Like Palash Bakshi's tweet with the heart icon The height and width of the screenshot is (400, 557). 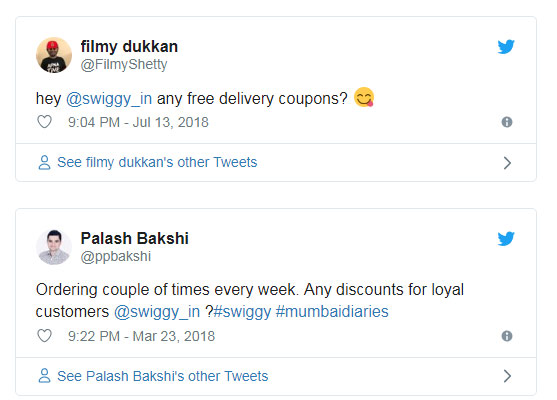click(44, 336)
